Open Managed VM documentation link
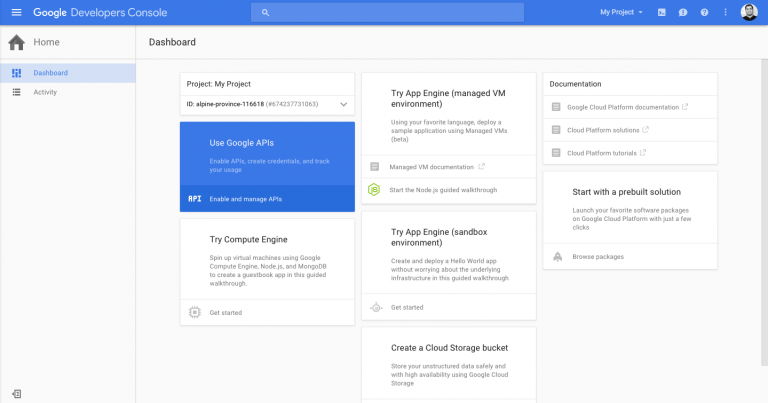This screenshot has width=768, height=403. coord(432,167)
